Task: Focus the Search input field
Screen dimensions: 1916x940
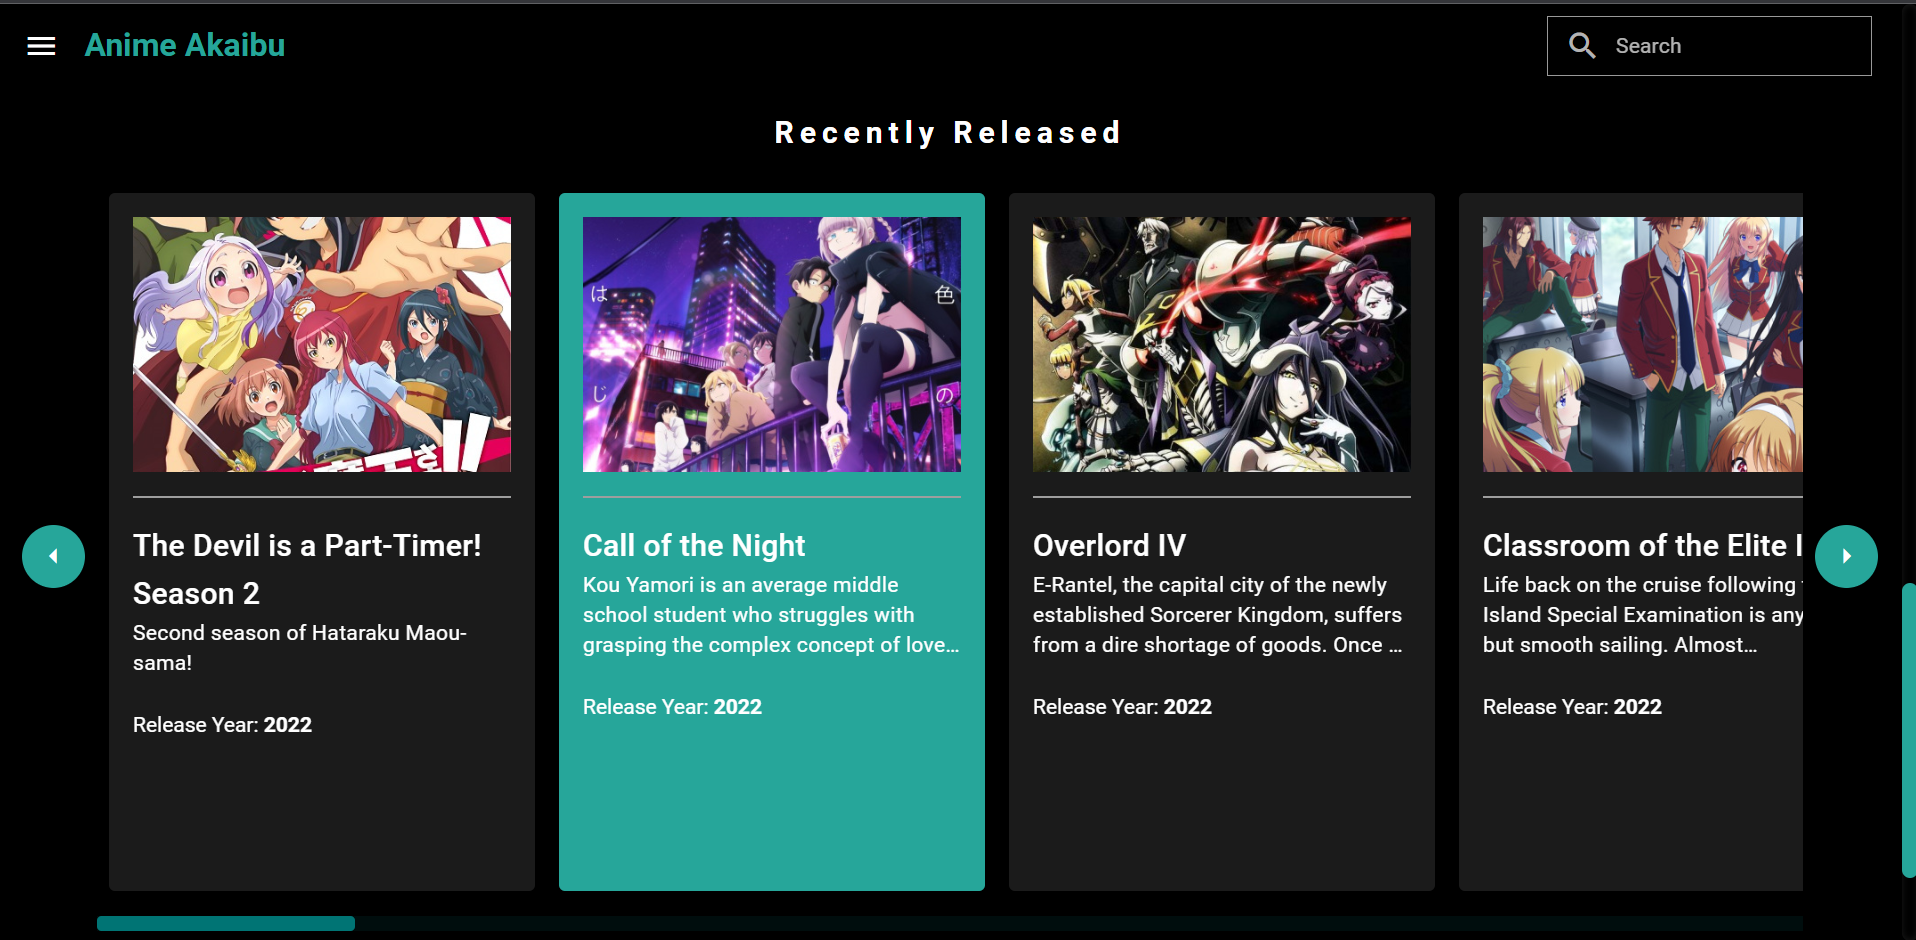Action: tap(1709, 46)
